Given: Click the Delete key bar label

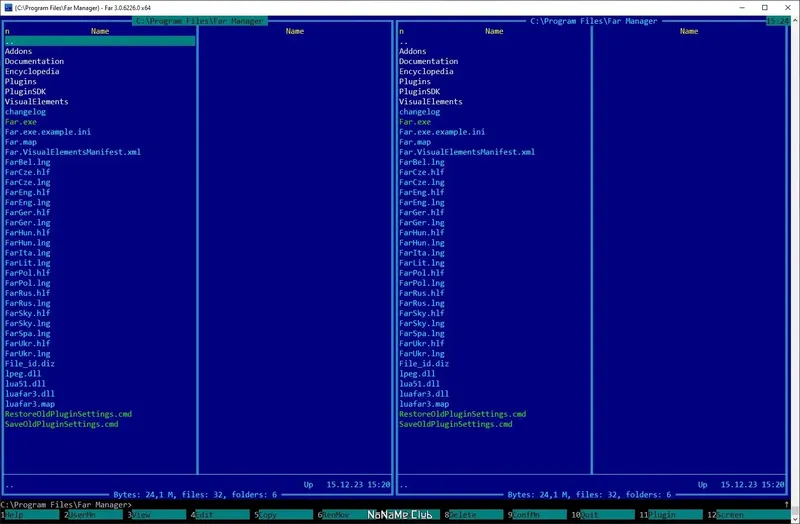Looking at the screenshot, I should [x=476, y=515].
